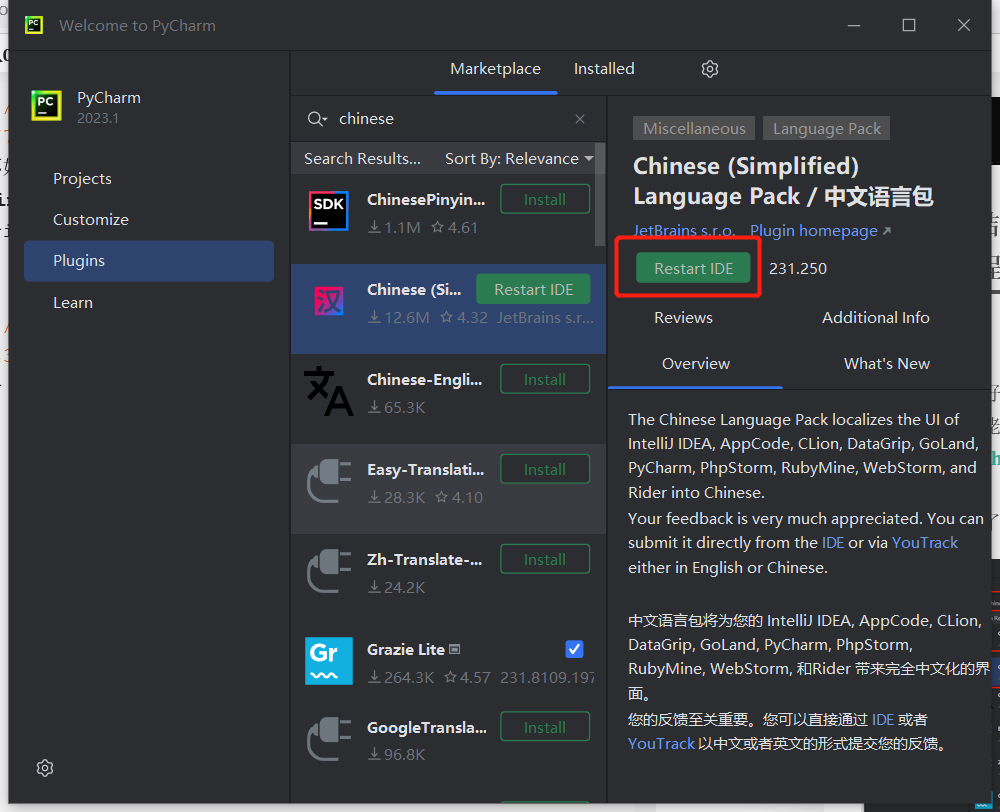Go to Plugins section

[149, 261]
